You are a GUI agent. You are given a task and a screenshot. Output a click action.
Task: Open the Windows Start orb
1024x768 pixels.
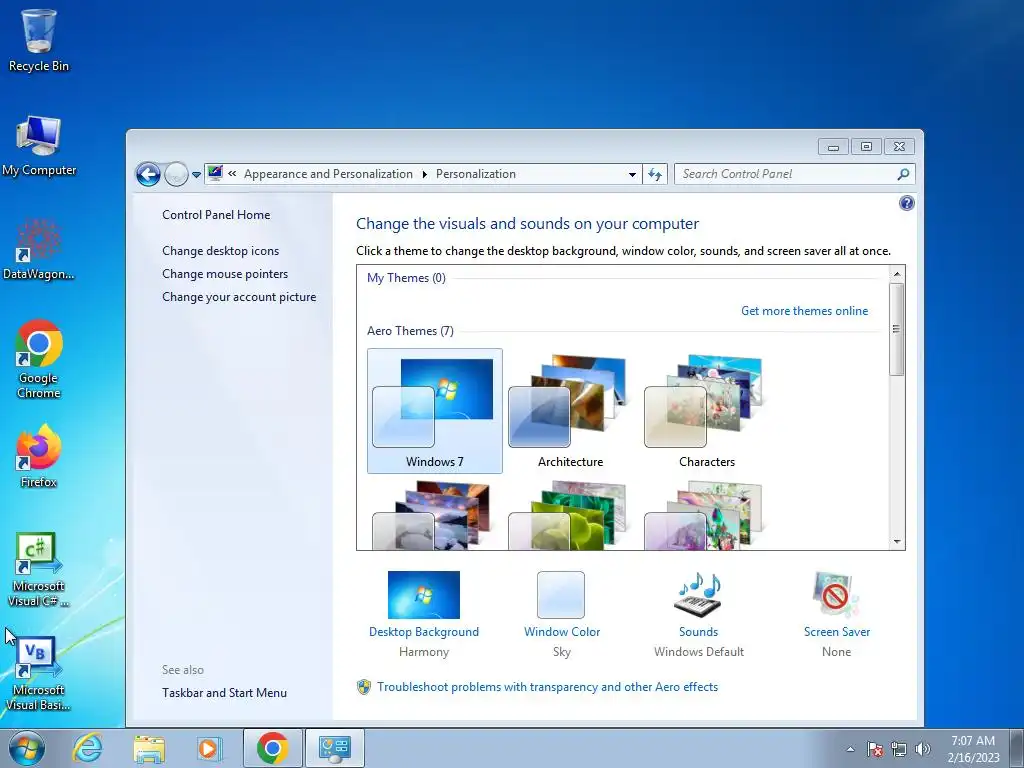click(x=27, y=748)
